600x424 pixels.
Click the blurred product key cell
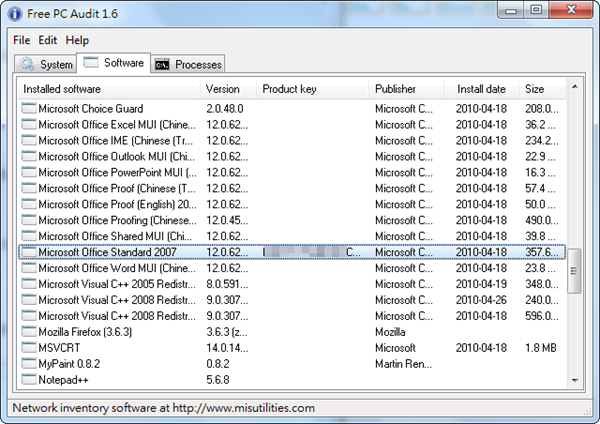pos(311,252)
